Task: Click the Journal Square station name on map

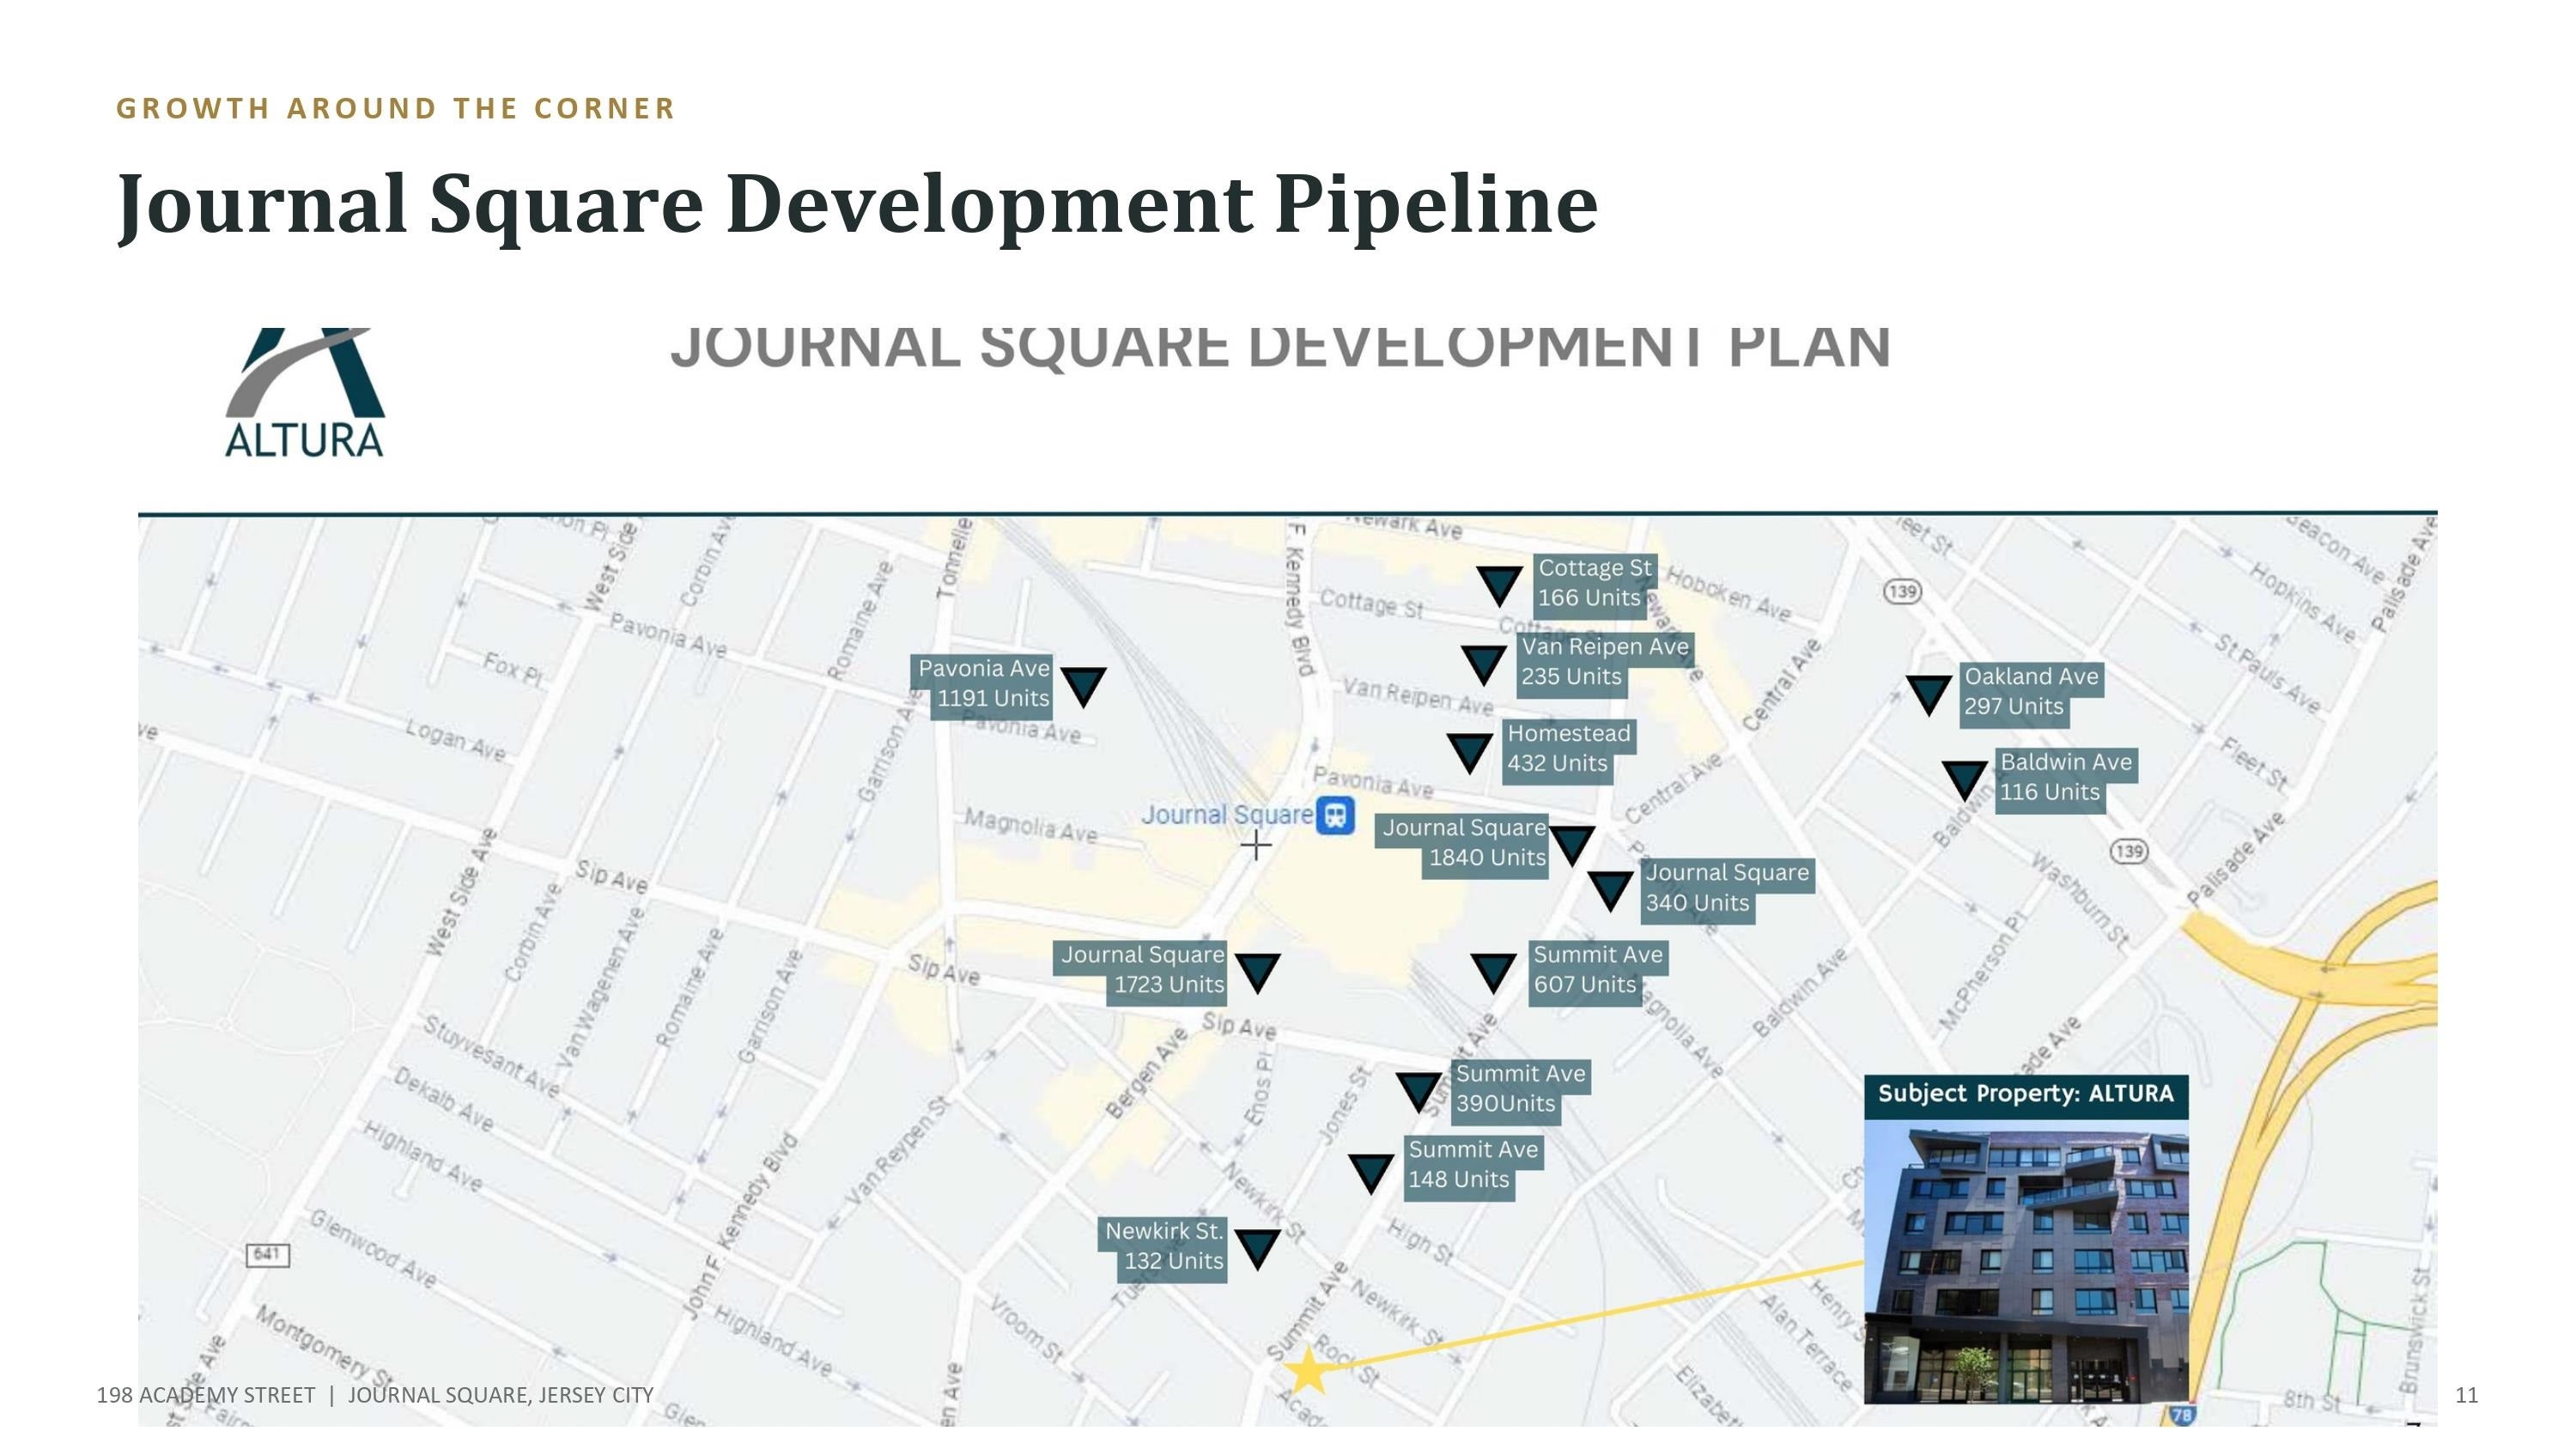Action: coord(1227,815)
